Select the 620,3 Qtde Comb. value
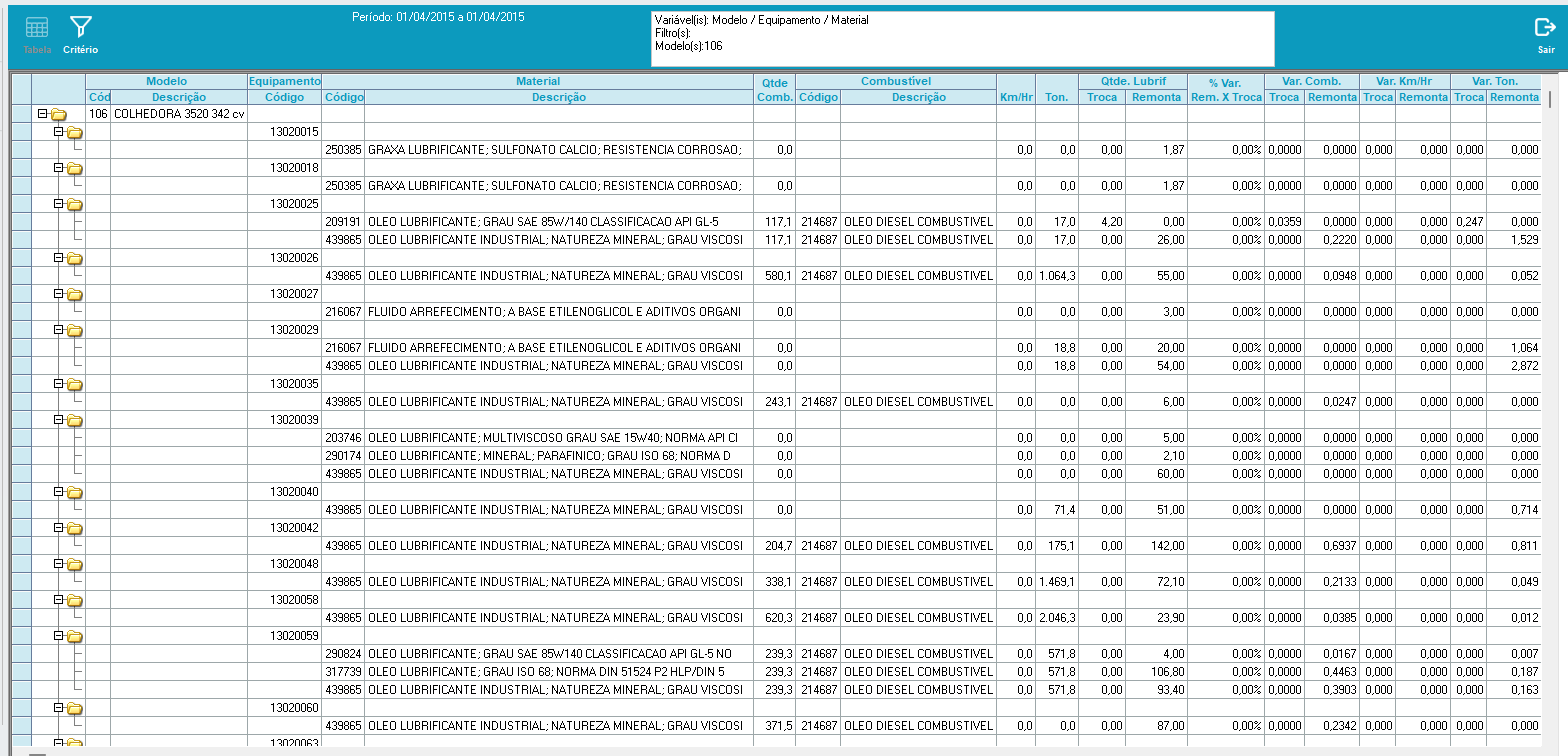Screen dimensions: 1568x756 click(x=775, y=618)
